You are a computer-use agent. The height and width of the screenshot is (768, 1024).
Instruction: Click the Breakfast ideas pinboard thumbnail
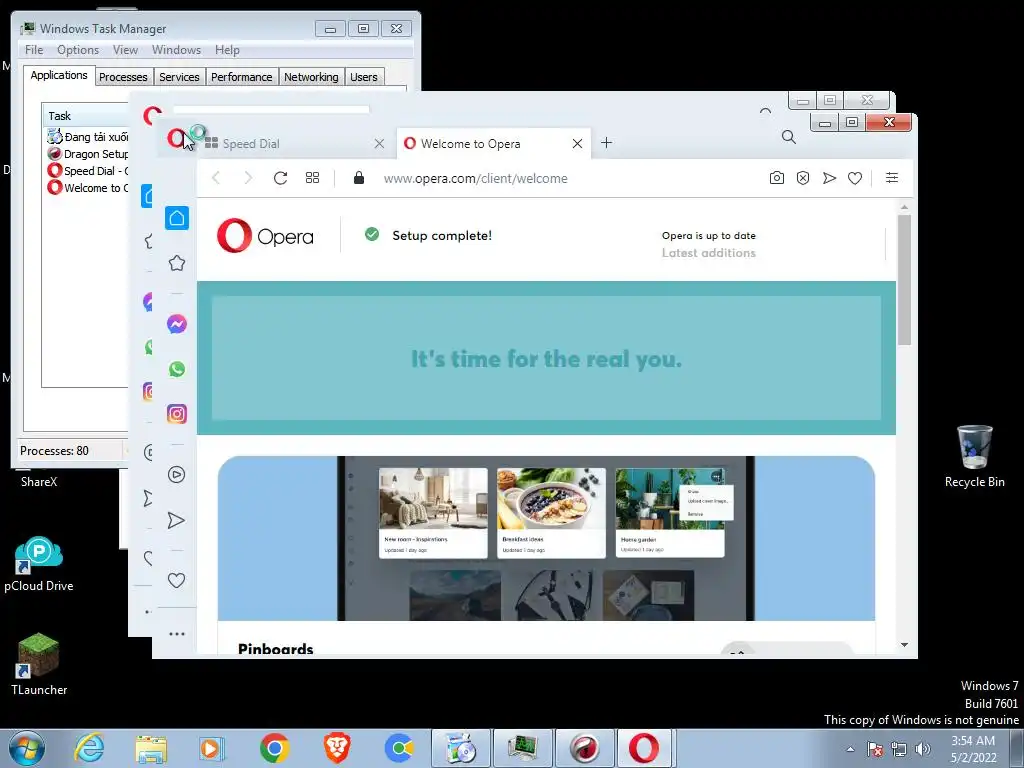pos(551,513)
